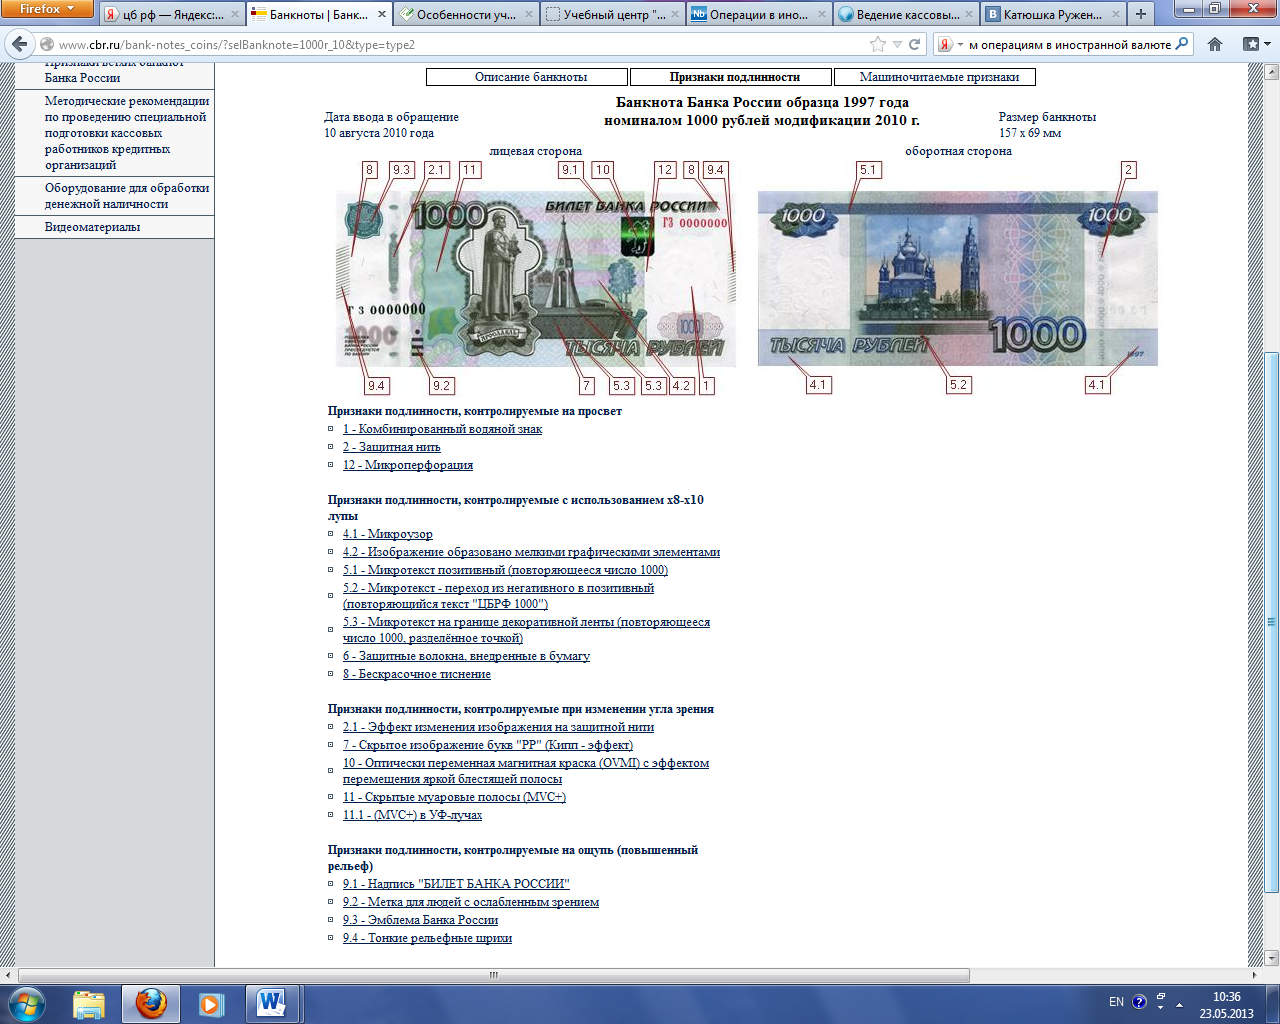The width and height of the screenshot is (1280, 1024).
Task: Open '4.1 - Микроузор' link
Action: (388, 534)
